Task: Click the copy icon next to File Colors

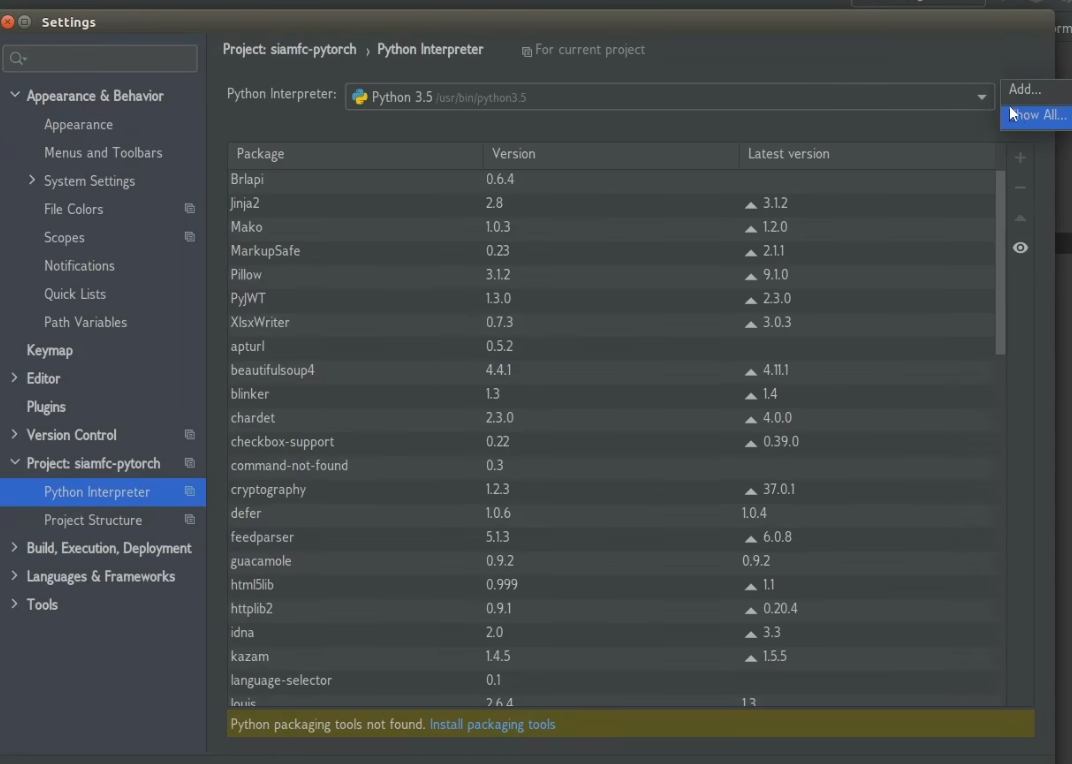Action: tap(190, 209)
